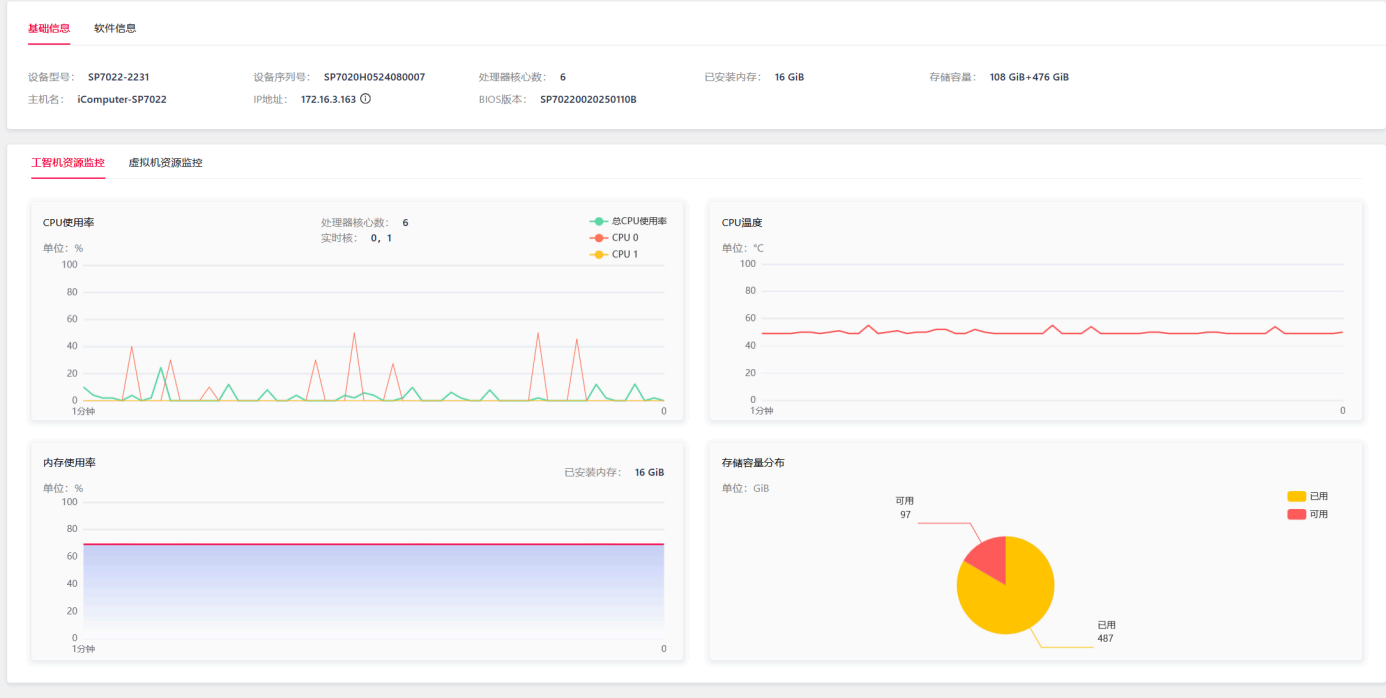The width and height of the screenshot is (1386, 698).
Task: Open the 虚拟机资源监控 tab
Action: [166, 162]
